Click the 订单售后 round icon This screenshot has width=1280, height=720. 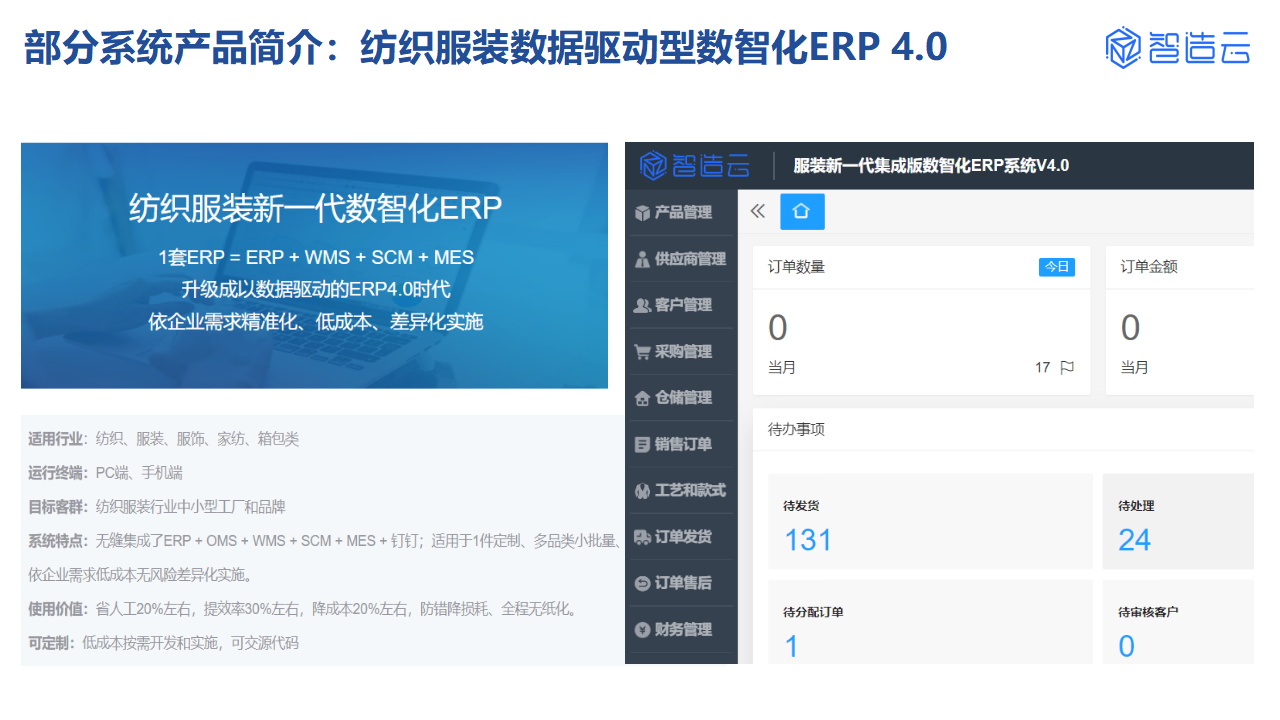(x=643, y=583)
